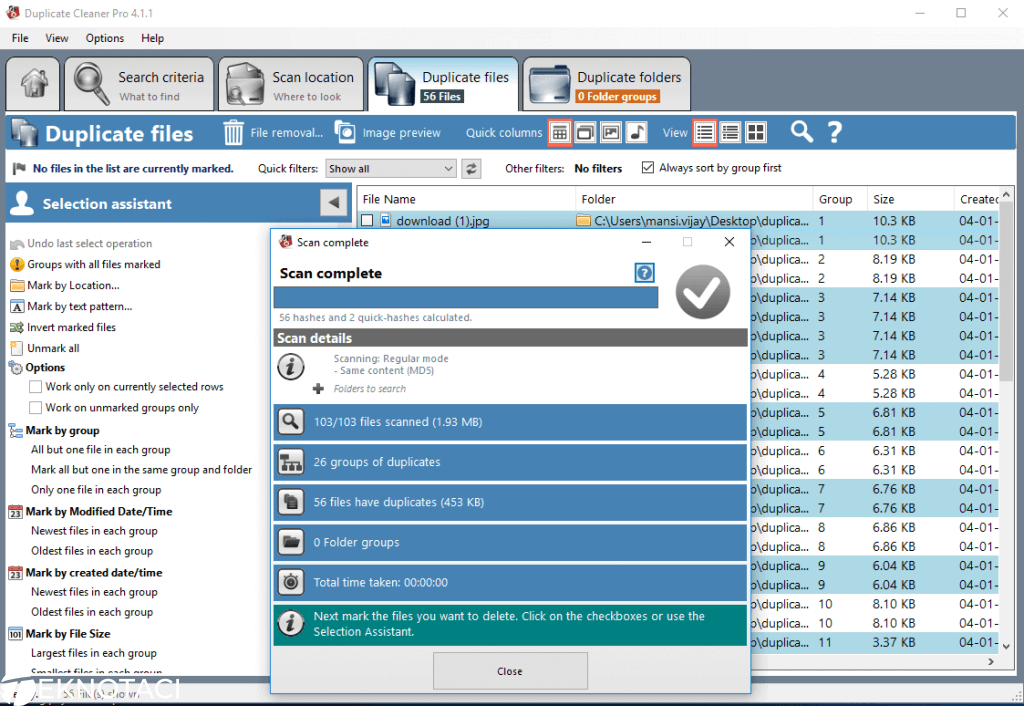Screen dimensions: 1024x706
Task: Sort by the Folder column header
Action: pyautogui.click(x=694, y=199)
